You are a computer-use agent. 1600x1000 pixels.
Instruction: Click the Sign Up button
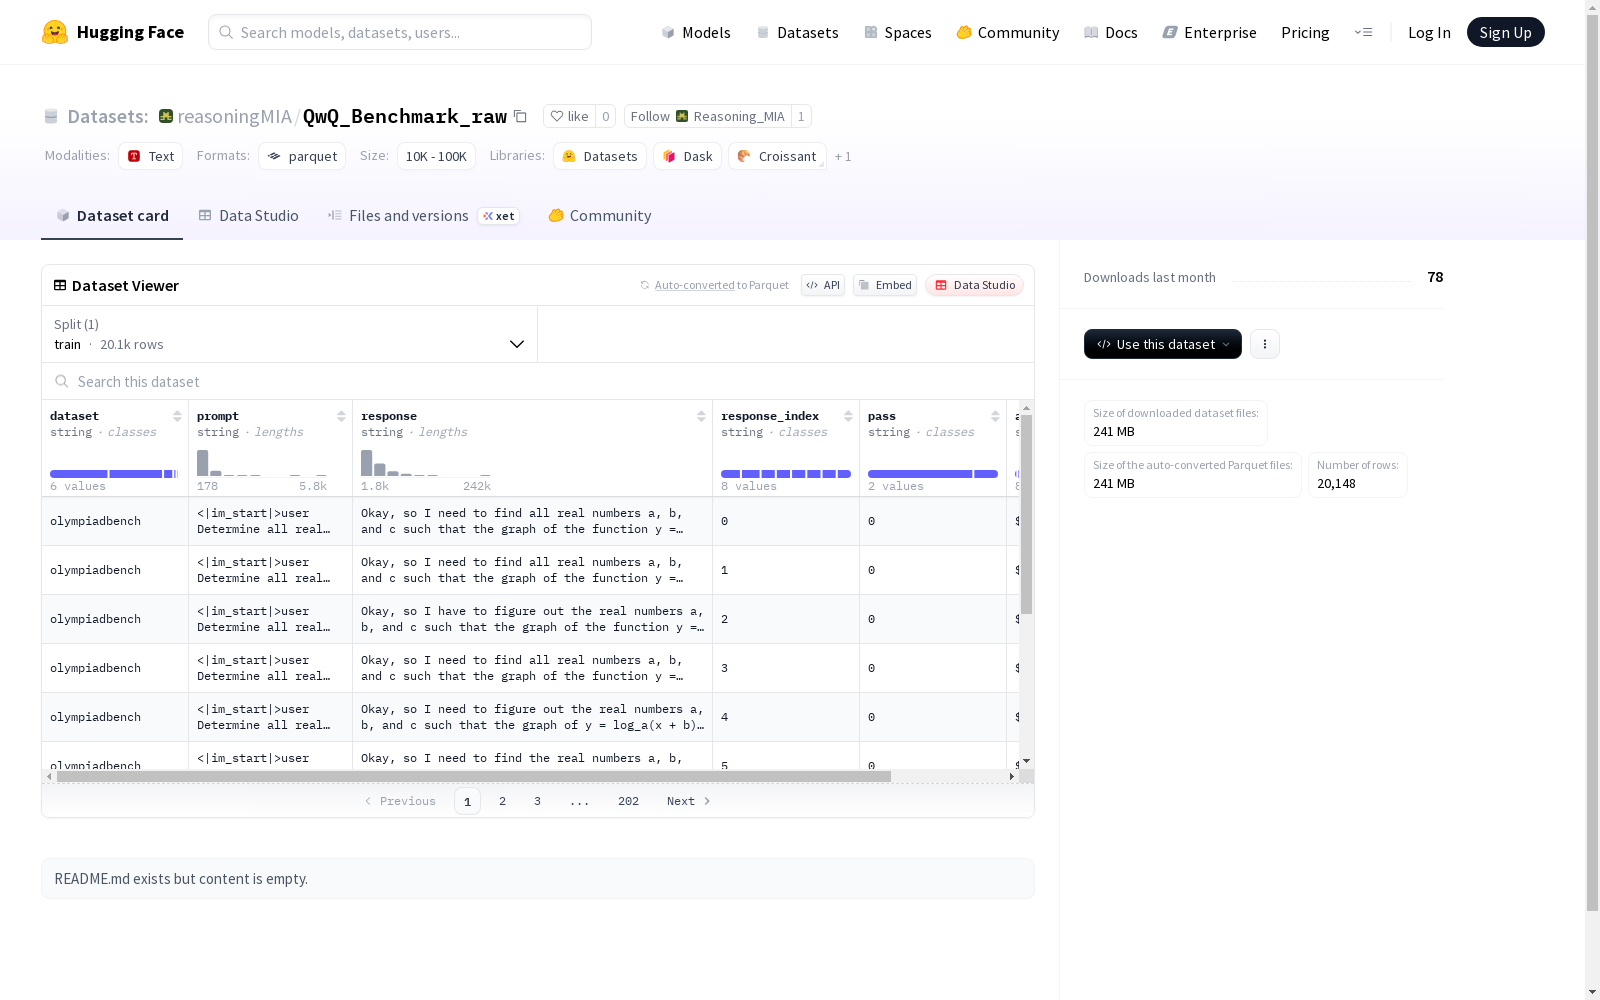pyautogui.click(x=1505, y=32)
